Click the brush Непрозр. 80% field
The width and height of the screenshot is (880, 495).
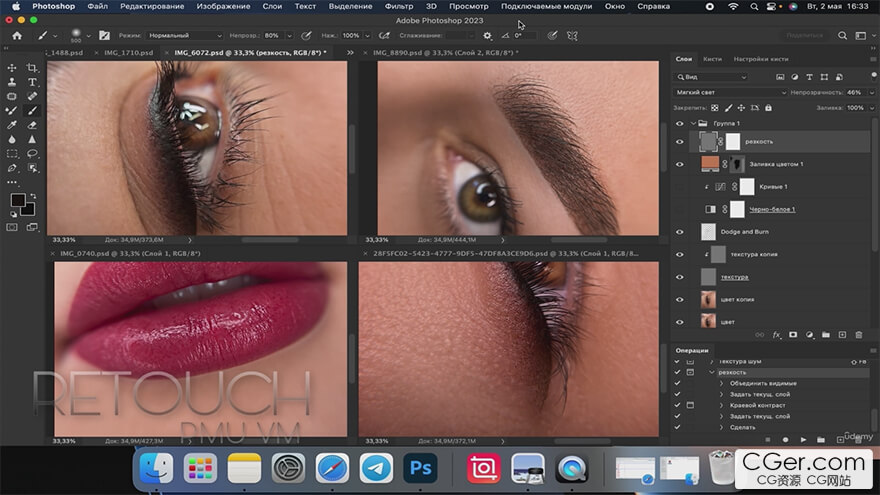(273, 35)
